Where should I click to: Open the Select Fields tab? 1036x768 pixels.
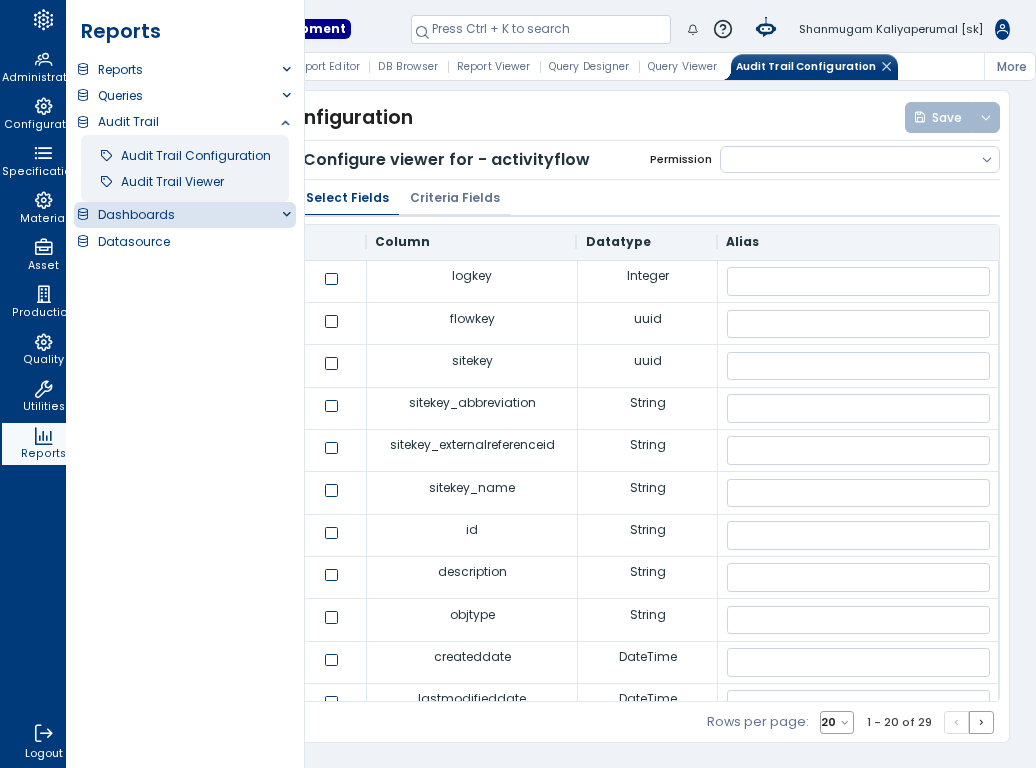point(348,198)
